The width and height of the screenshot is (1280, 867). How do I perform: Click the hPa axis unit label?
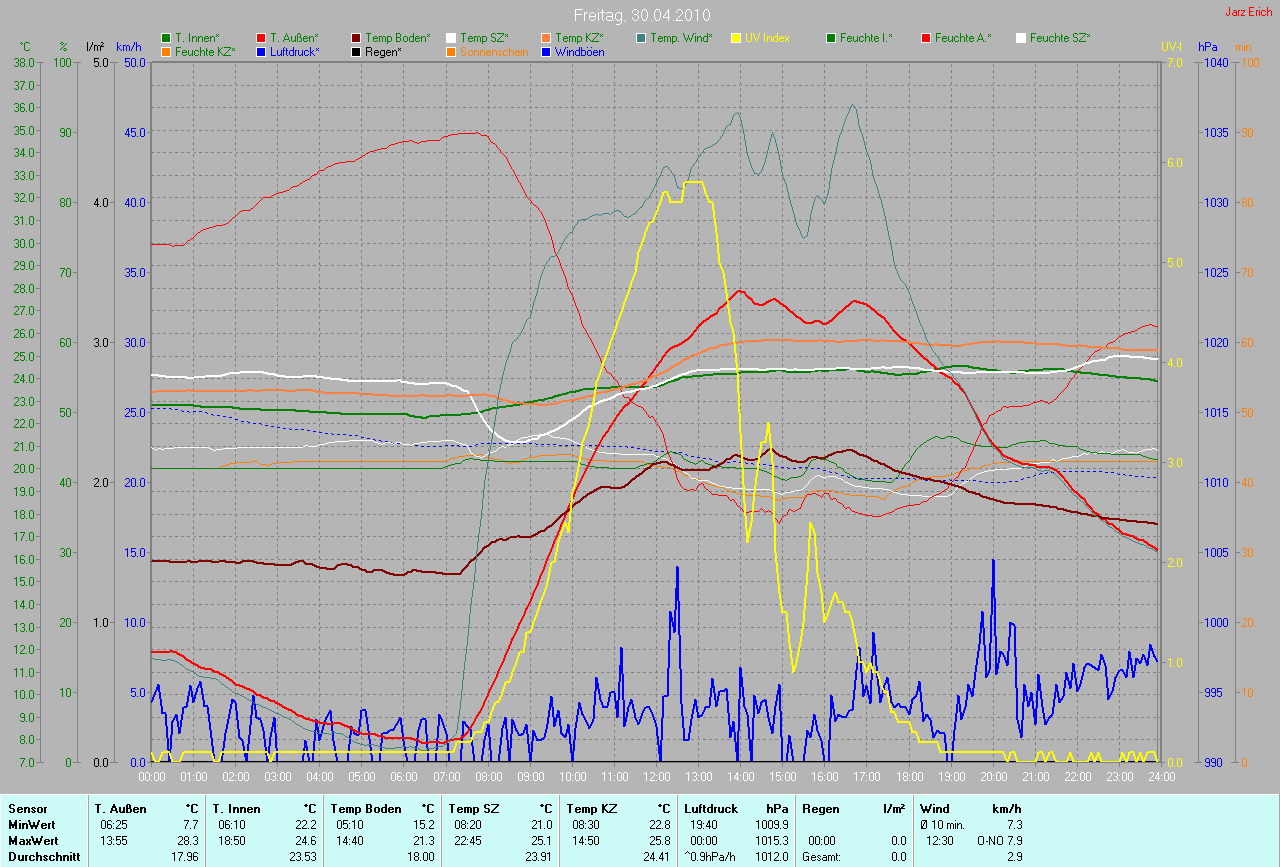[1209, 47]
